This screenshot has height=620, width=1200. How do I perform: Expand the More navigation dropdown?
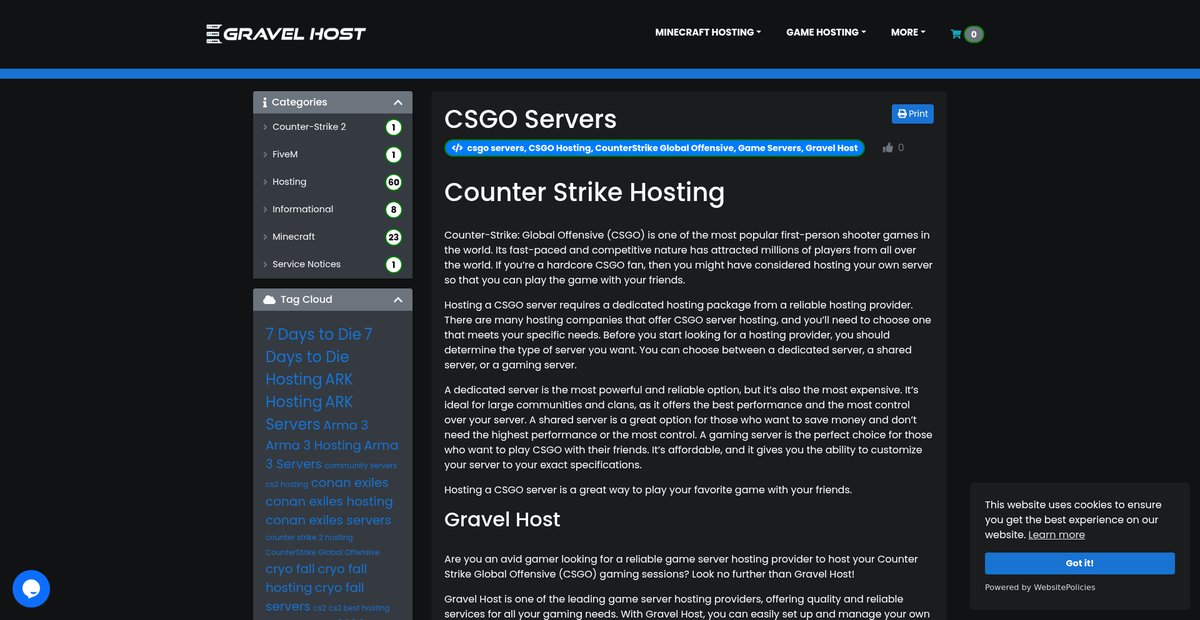click(x=908, y=32)
